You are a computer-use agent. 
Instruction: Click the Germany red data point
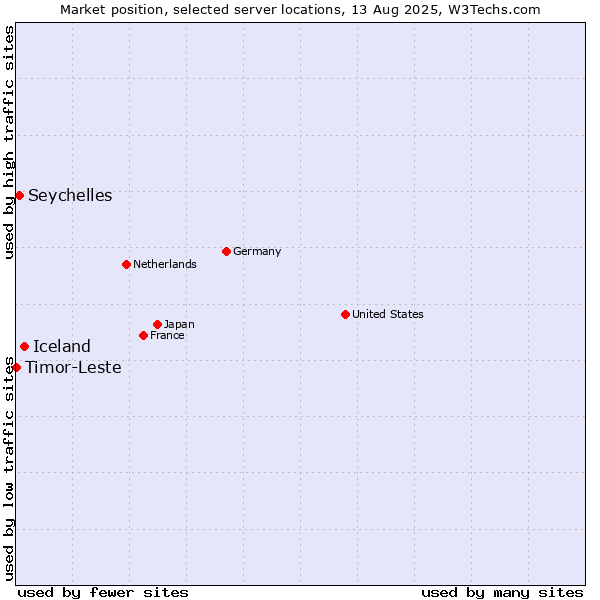click(x=227, y=251)
